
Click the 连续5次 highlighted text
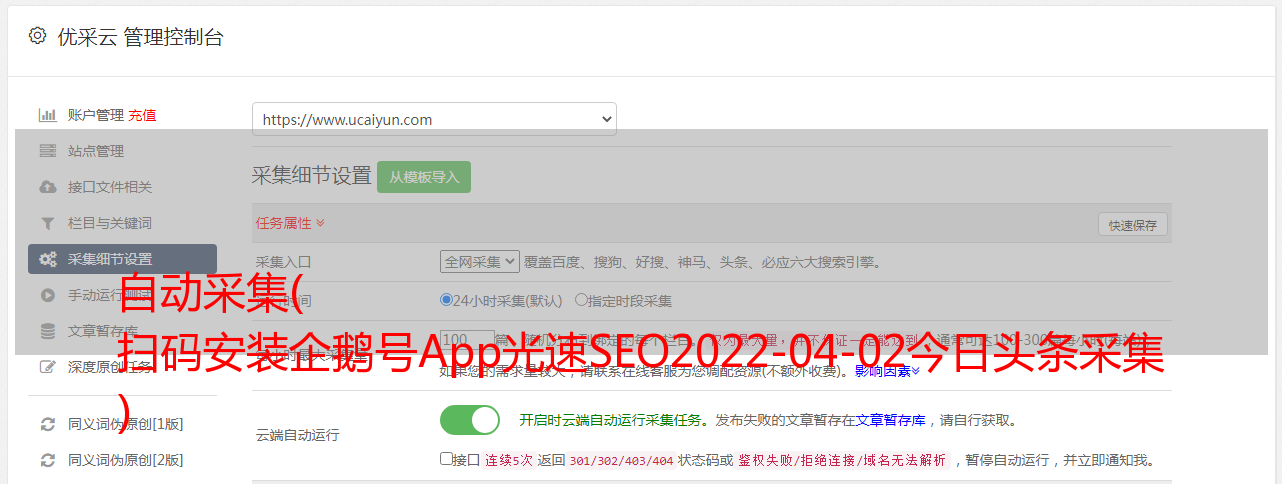[509, 460]
